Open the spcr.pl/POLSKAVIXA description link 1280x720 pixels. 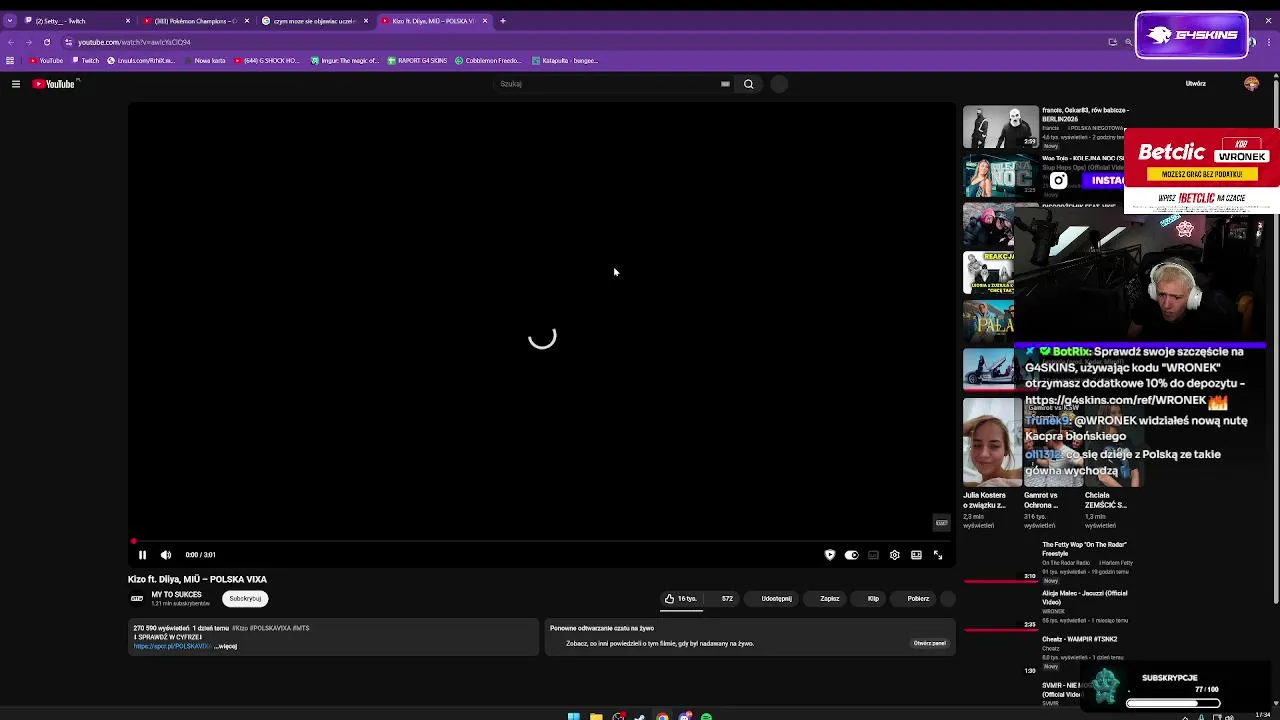(x=172, y=647)
